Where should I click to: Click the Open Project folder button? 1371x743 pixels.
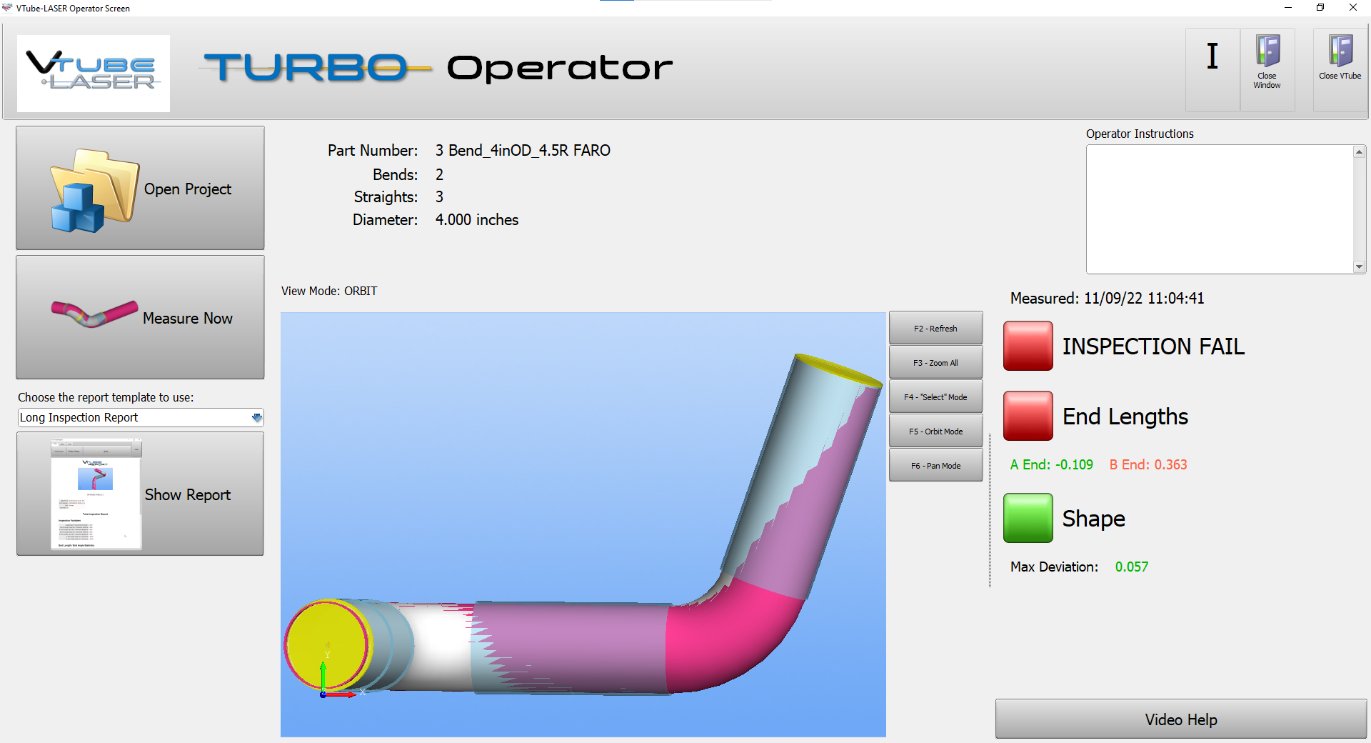click(140, 188)
